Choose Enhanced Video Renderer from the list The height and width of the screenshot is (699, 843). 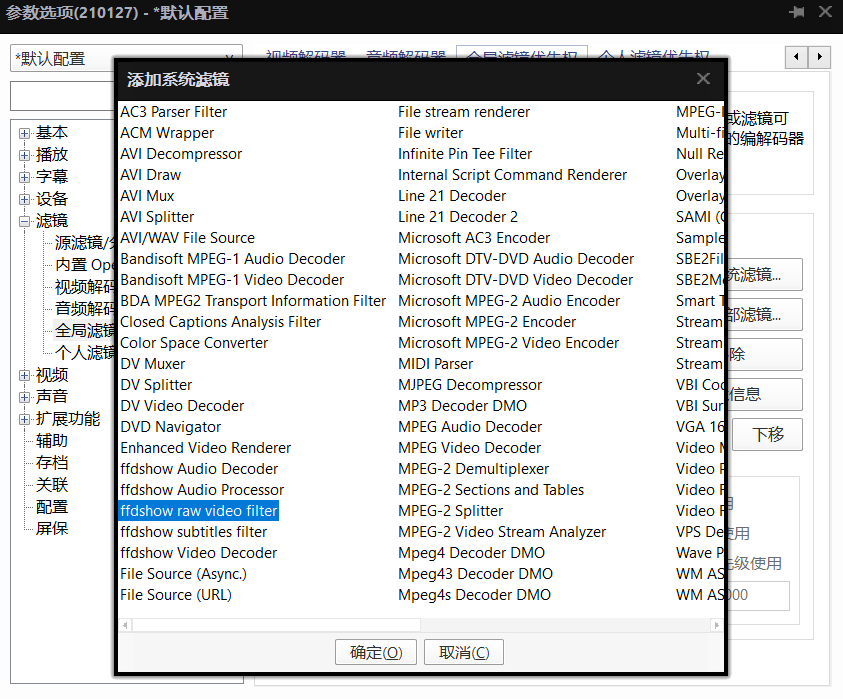[205, 447]
